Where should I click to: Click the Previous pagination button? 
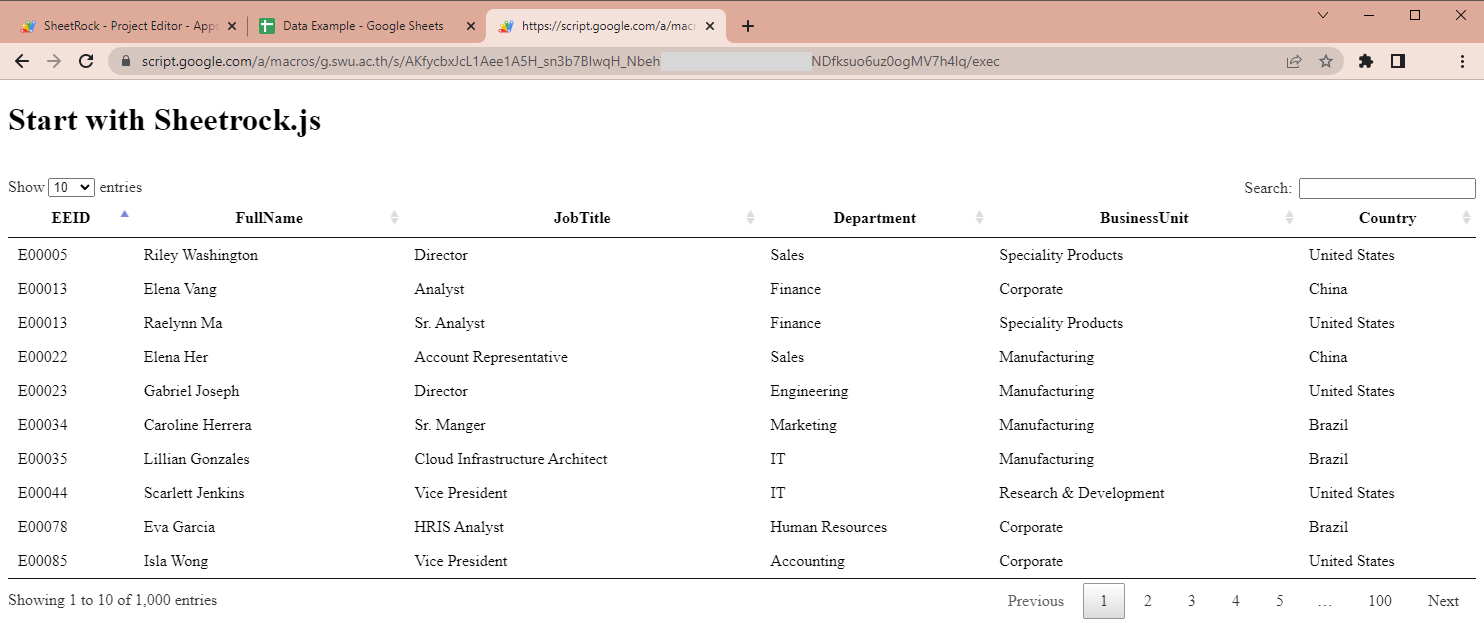click(1036, 601)
